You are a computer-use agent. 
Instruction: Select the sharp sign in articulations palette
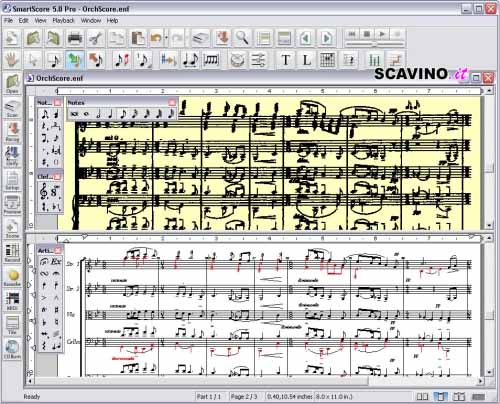[56, 310]
